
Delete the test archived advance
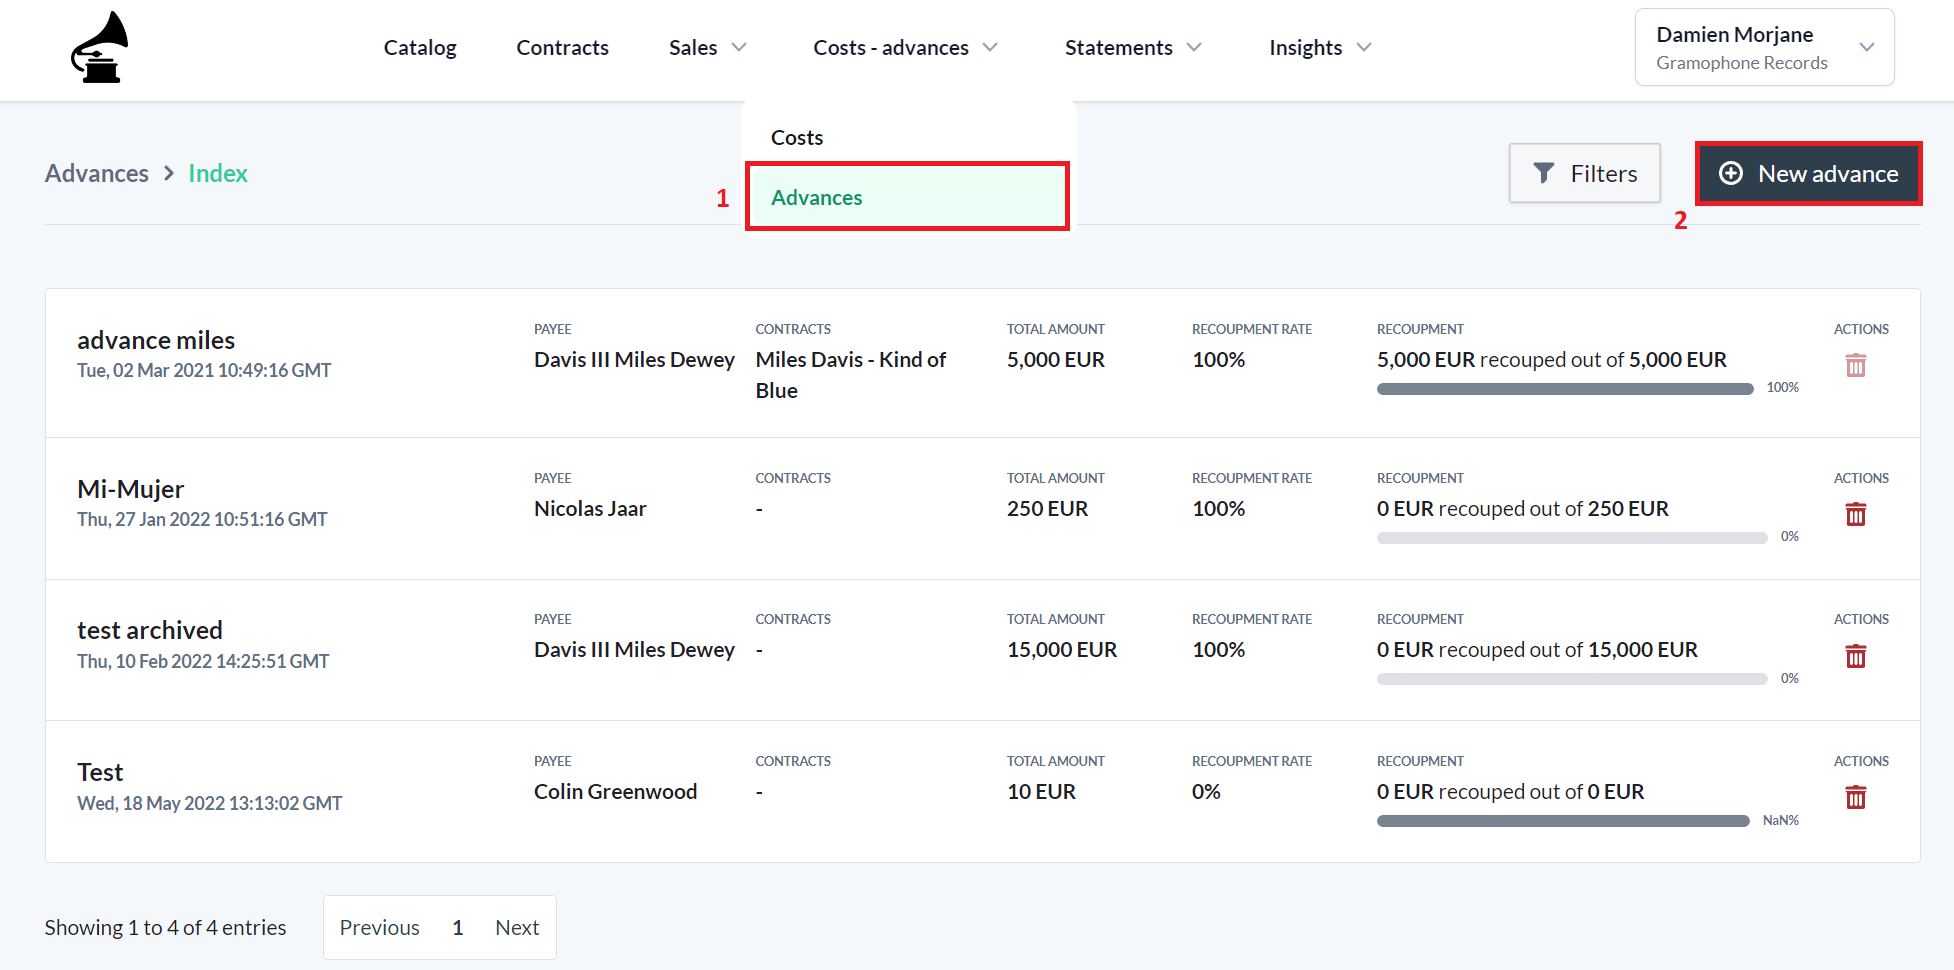(x=1855, y=656)
